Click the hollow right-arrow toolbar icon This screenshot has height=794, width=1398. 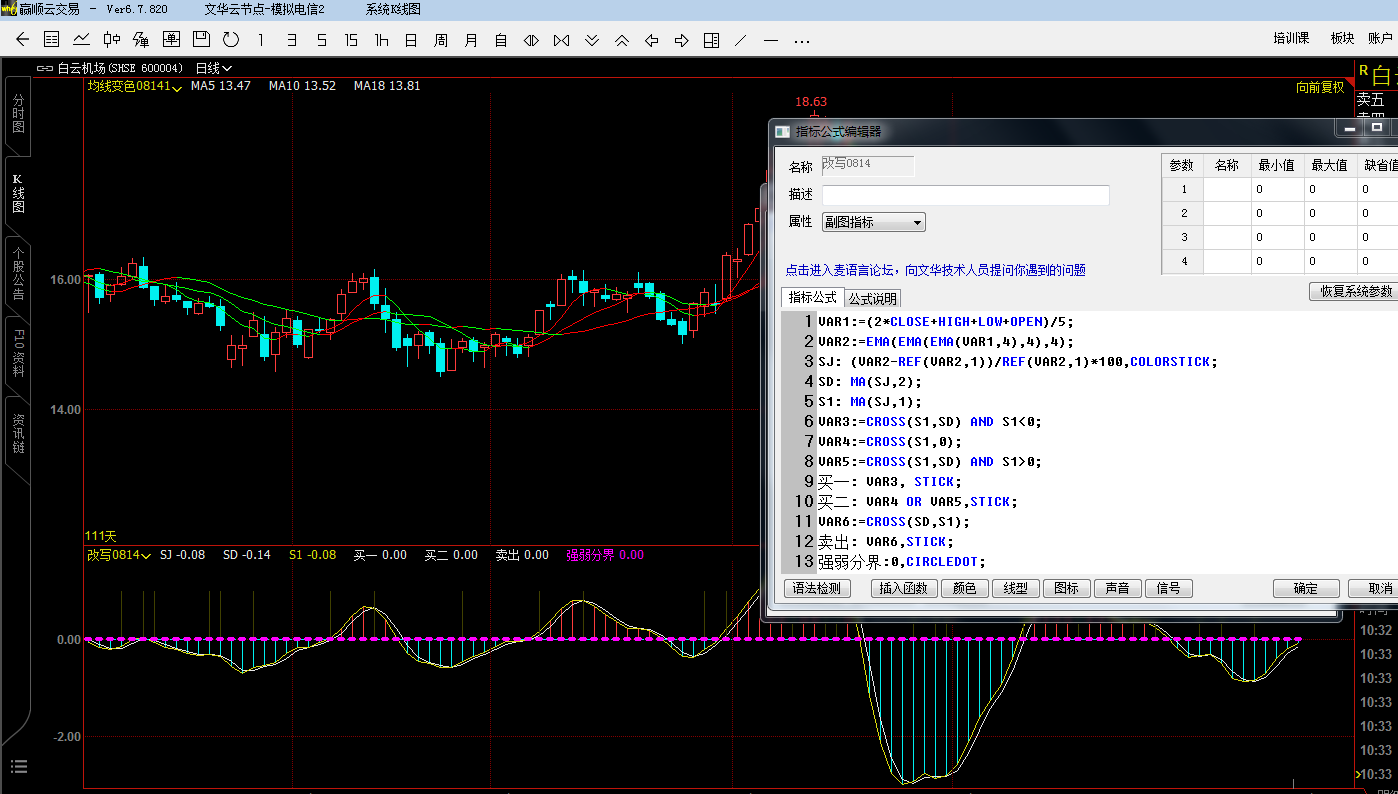point(681,40)
